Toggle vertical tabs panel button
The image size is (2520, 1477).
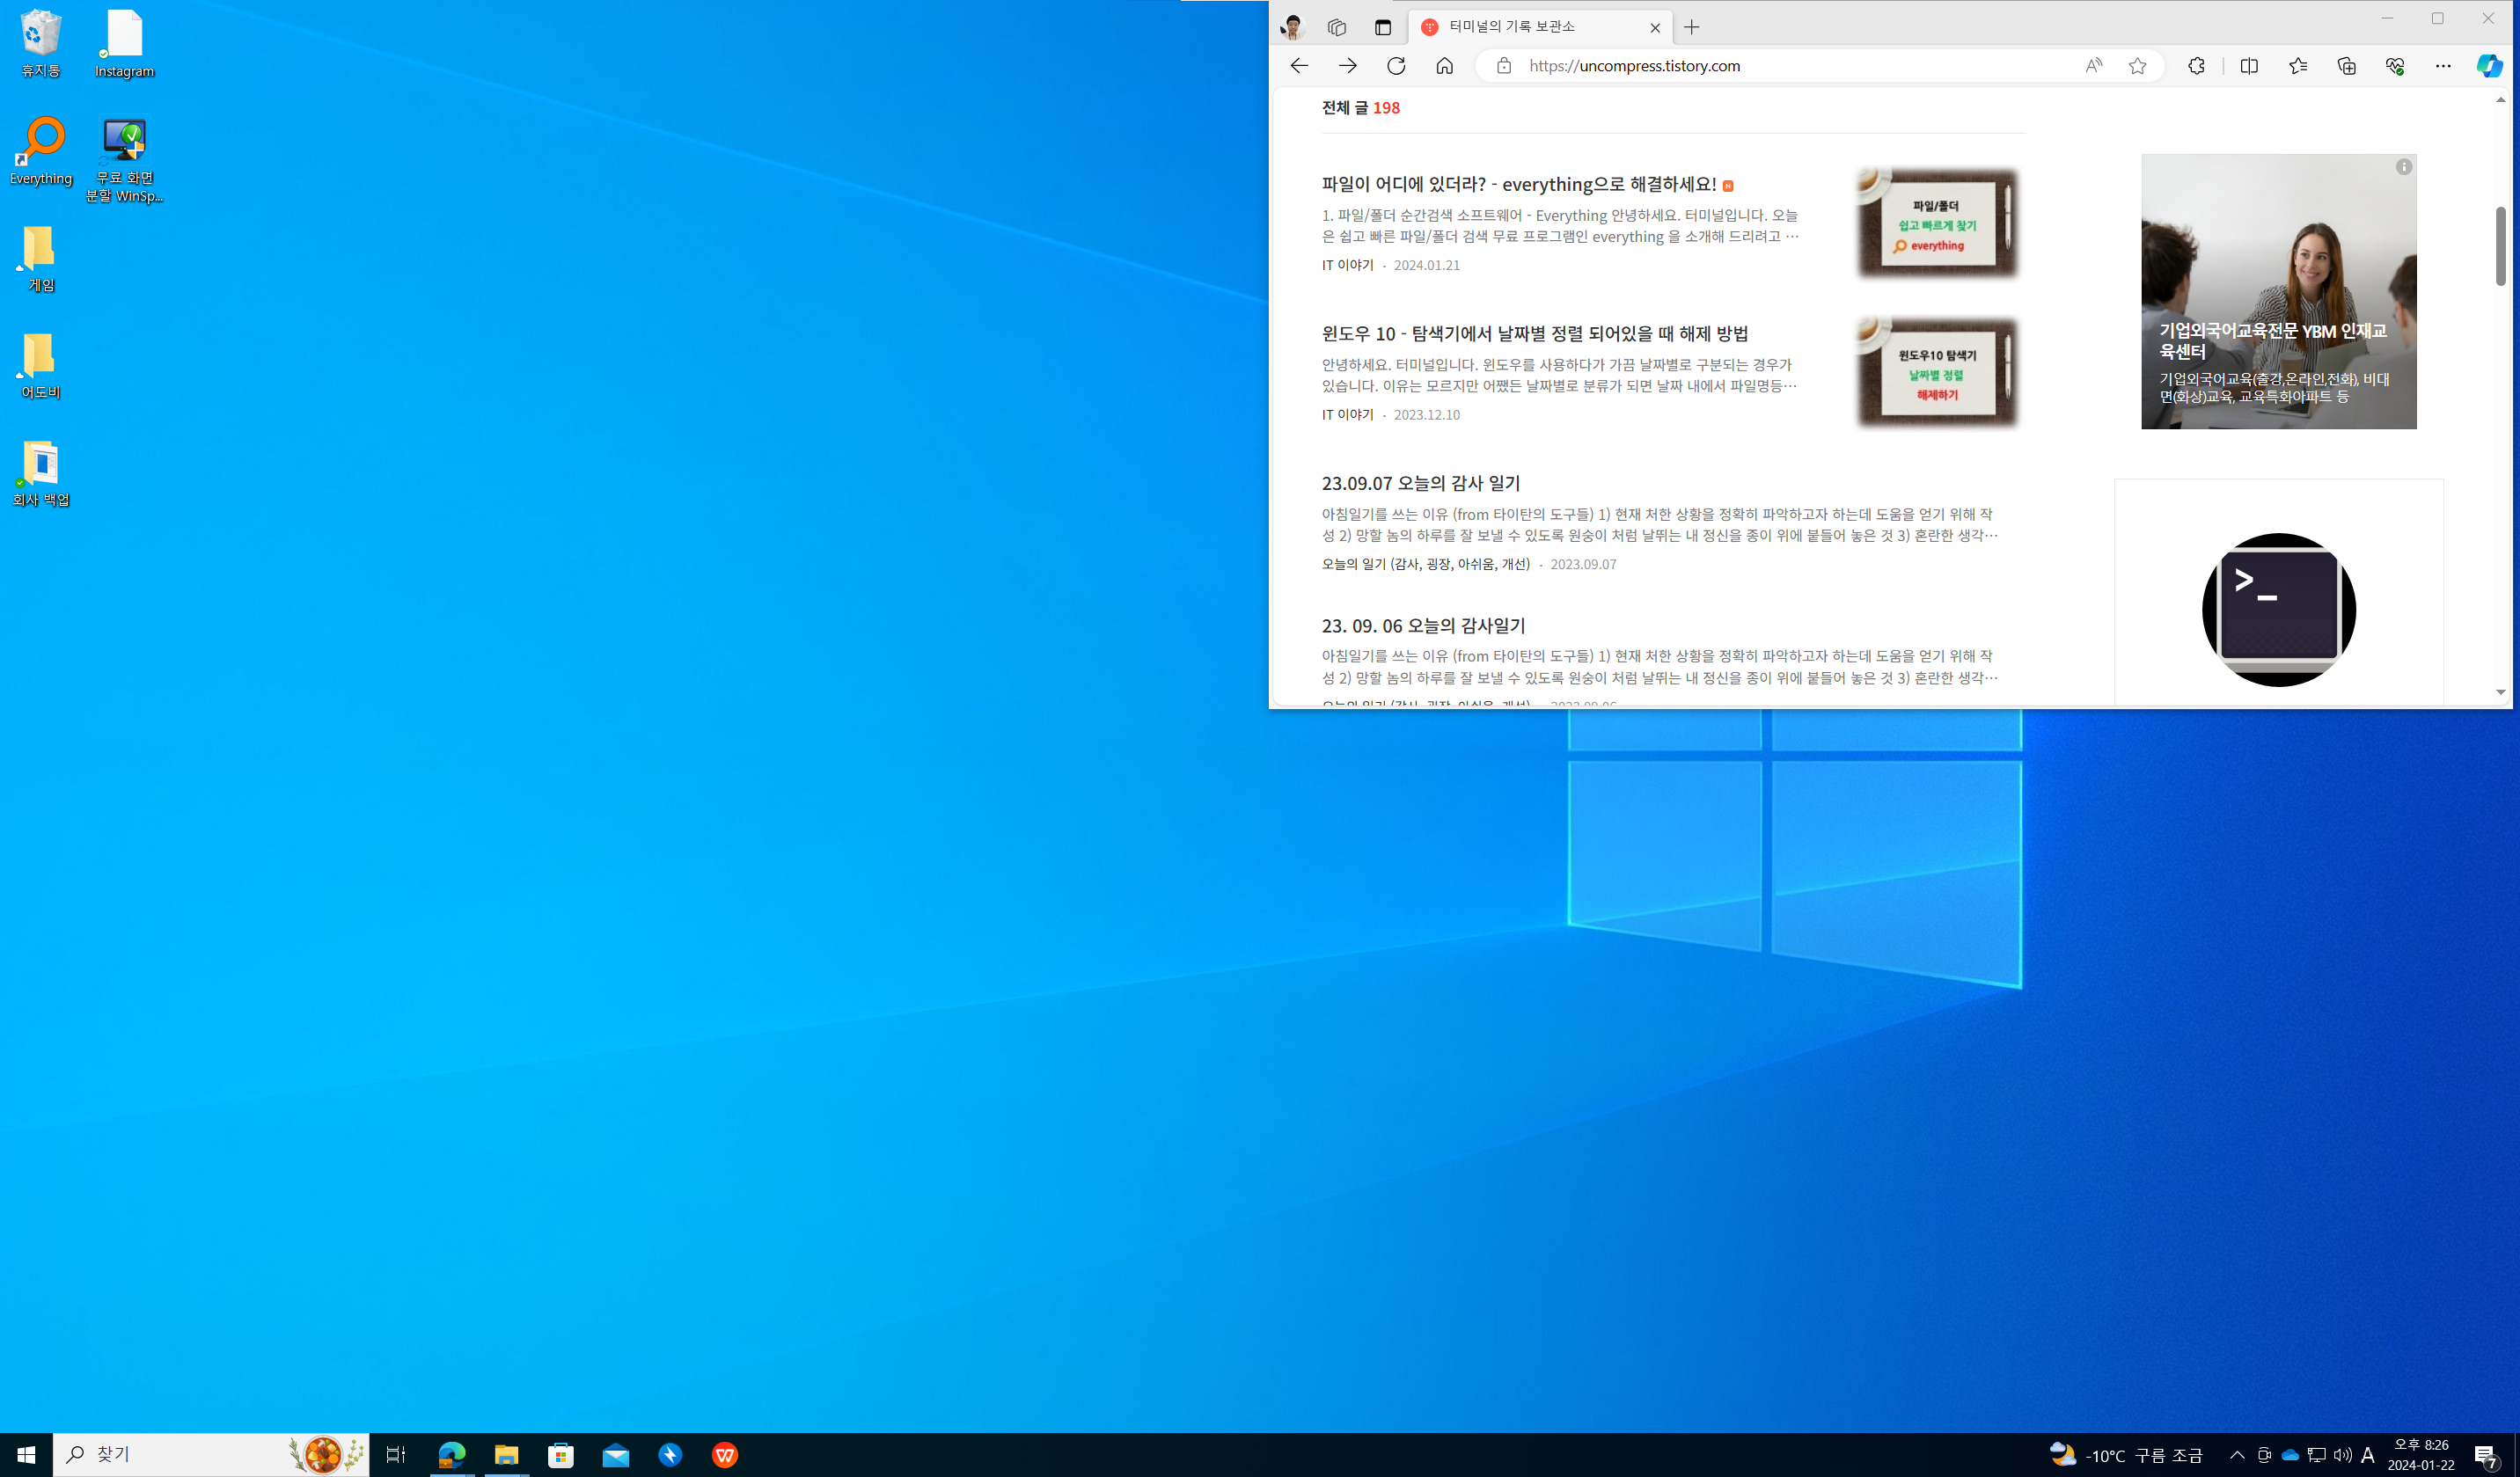pos(1383,28)
